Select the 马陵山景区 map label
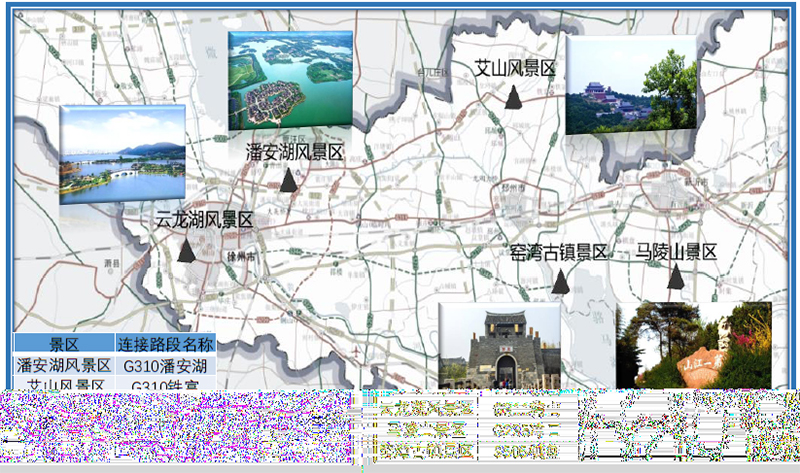Image resolution: width=800 pixels, height=473 pixels. click(677, 252)
